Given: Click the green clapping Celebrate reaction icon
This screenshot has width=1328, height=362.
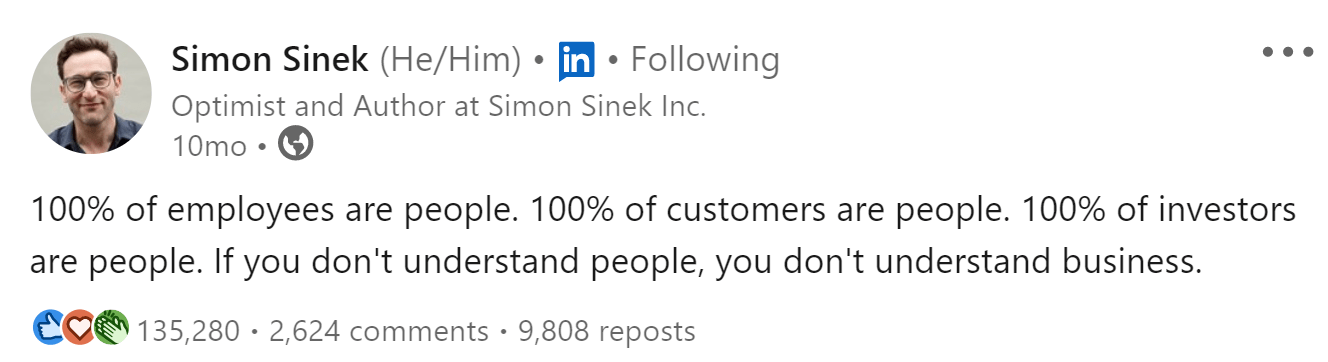Looking at the screenshot, I should (112, 328).
